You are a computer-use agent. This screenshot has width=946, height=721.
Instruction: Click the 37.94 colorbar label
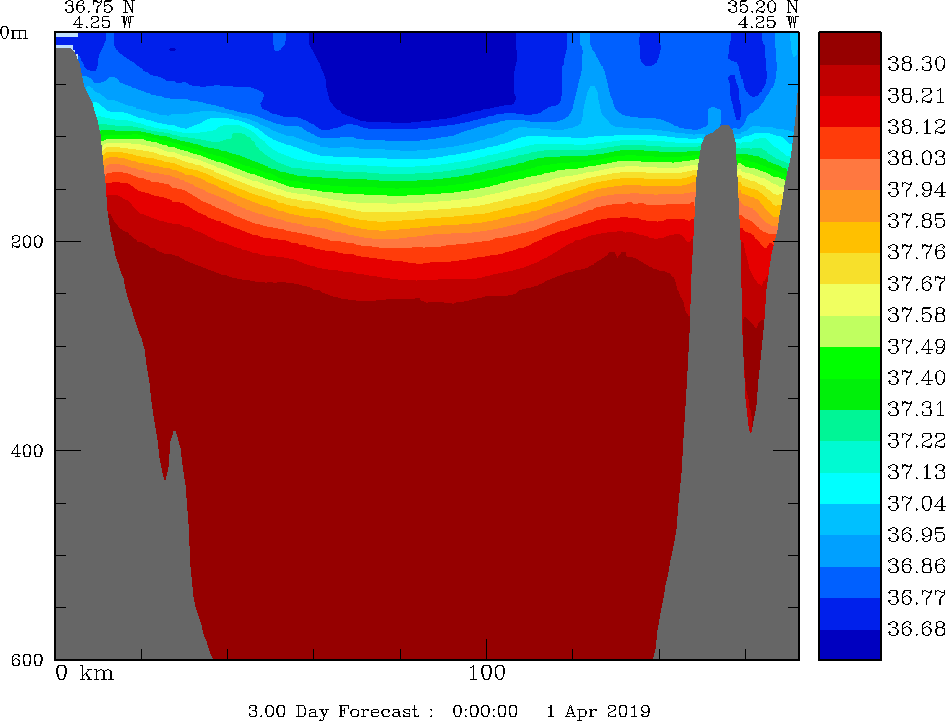[x=916, y=189]
